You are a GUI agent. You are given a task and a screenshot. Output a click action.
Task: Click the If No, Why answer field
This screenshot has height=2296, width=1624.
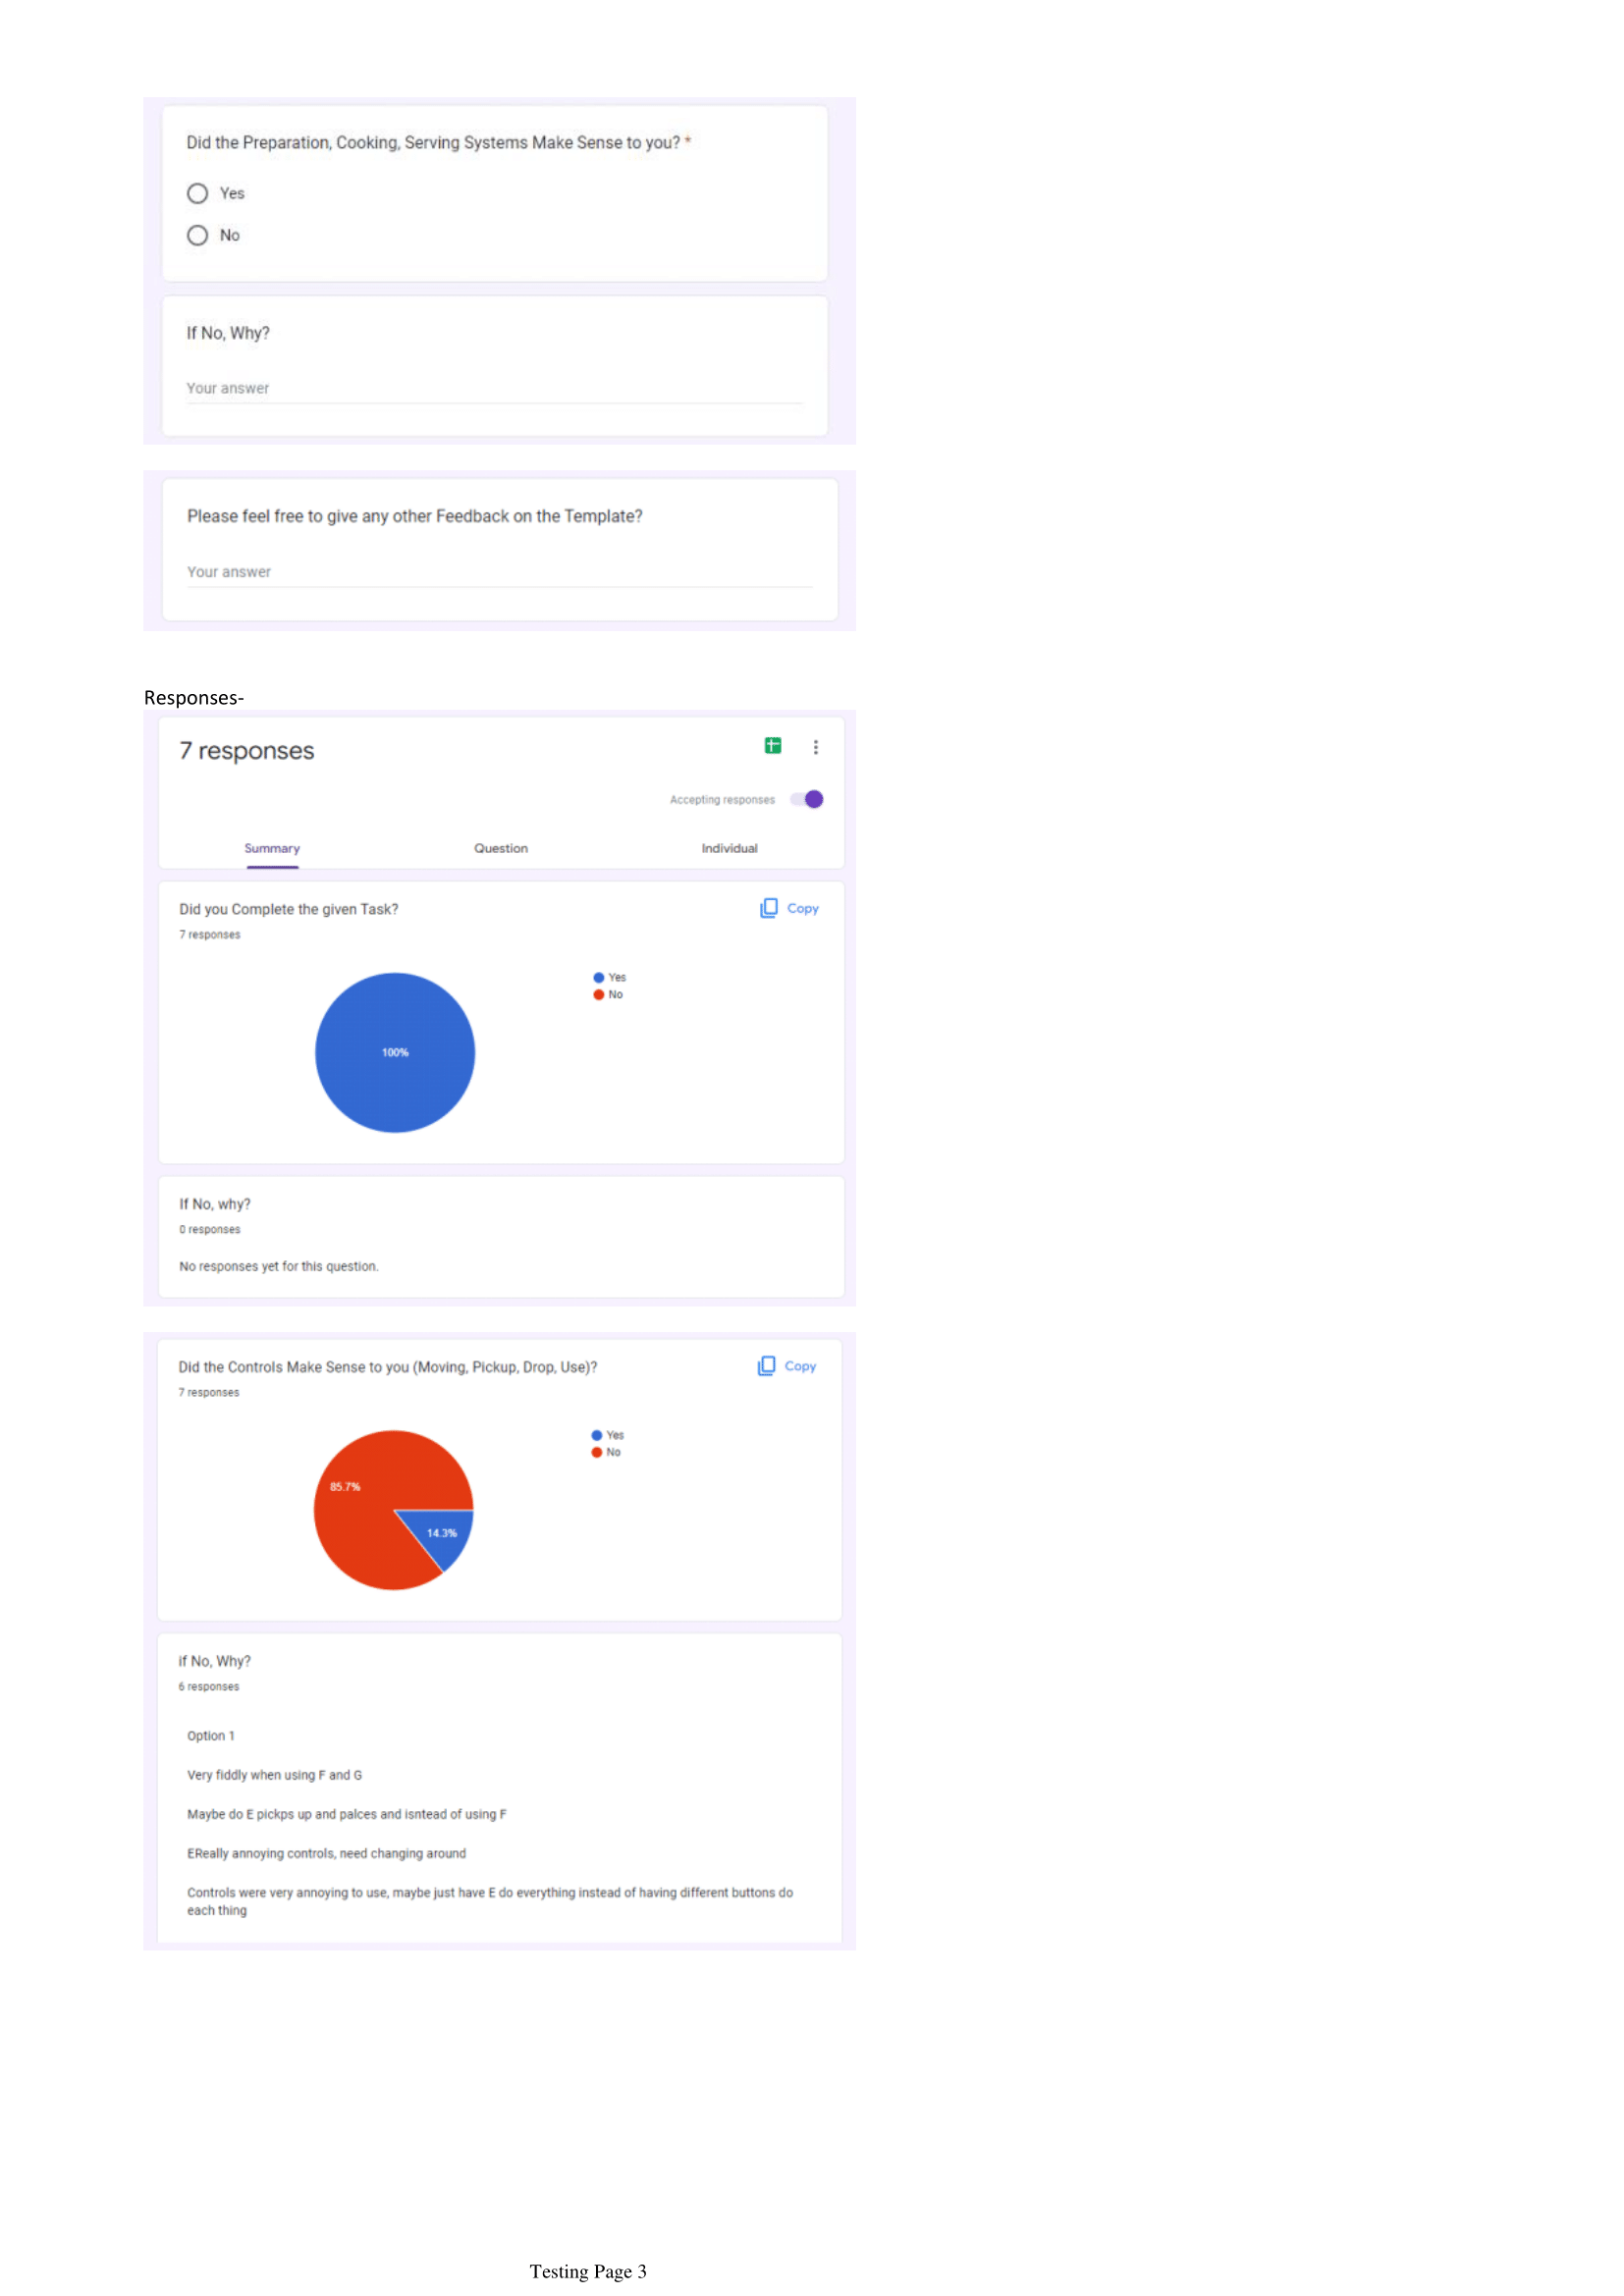point(494,388)
